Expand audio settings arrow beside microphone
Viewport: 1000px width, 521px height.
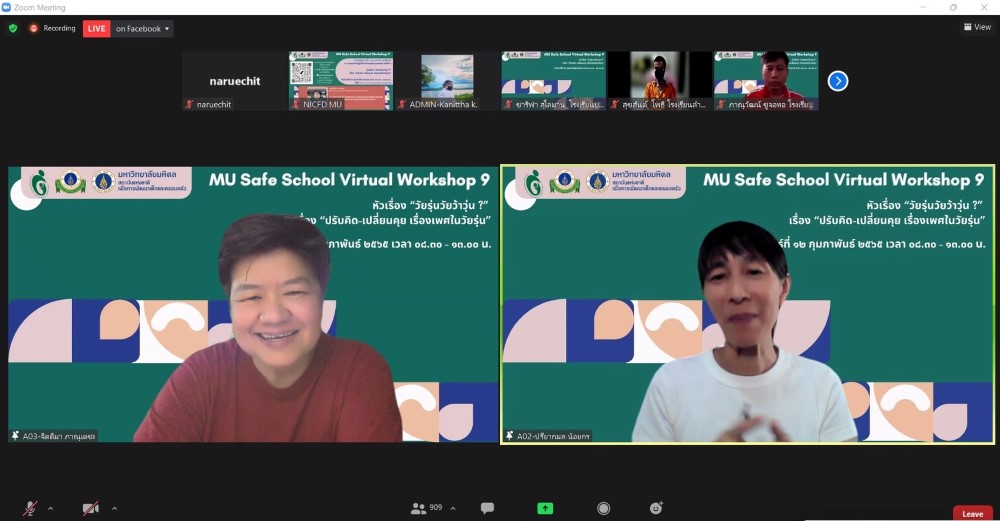(50, 508)
